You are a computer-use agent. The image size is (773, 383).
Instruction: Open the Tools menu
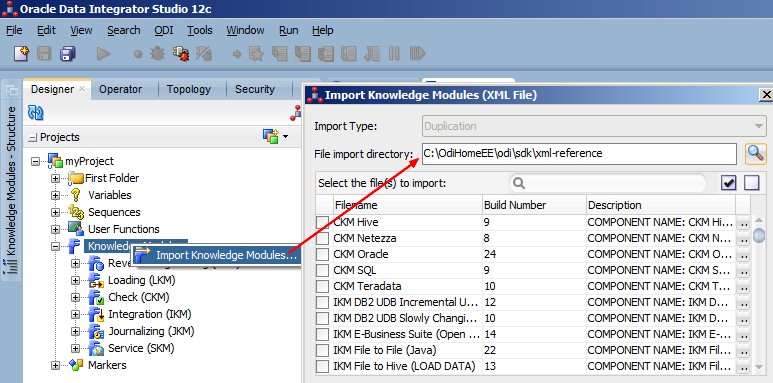pyautogui.click(x=200, y=31)
